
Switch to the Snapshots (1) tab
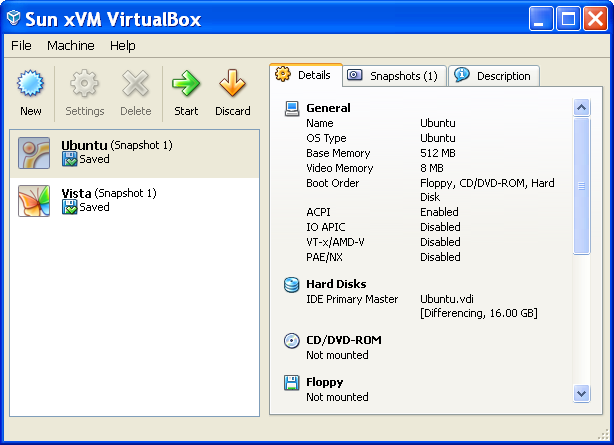(395, 76)
